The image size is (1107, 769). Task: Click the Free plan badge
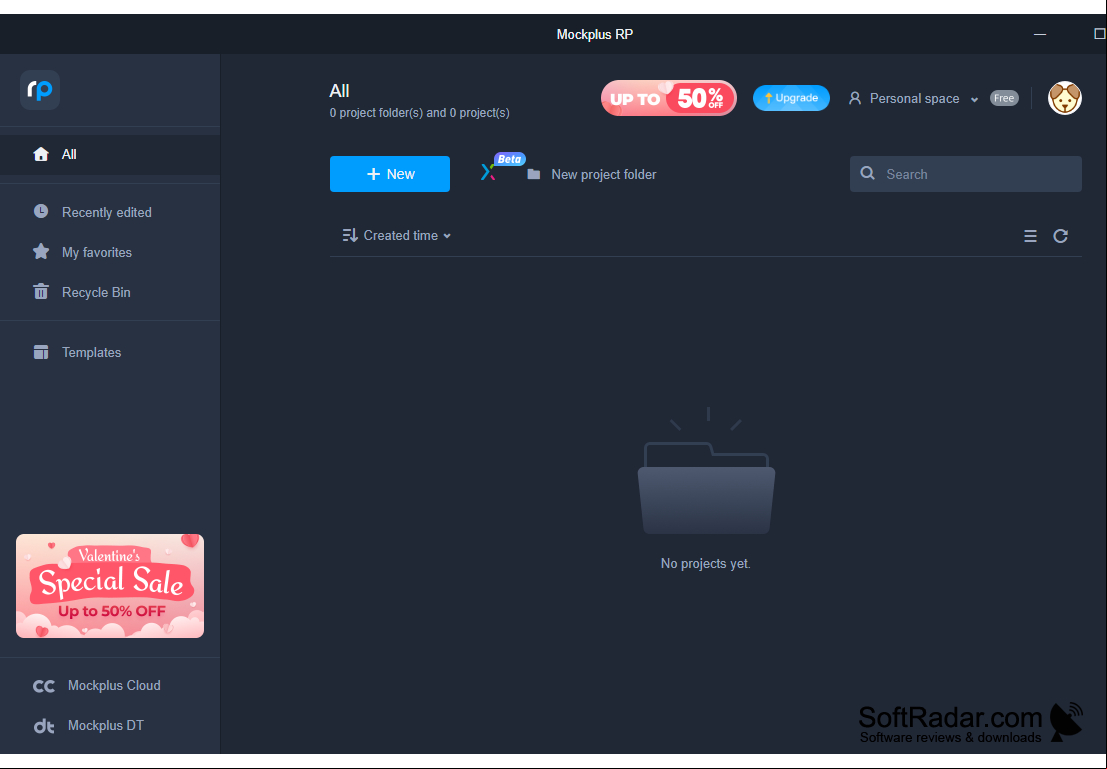click(x=1004, y=98)
